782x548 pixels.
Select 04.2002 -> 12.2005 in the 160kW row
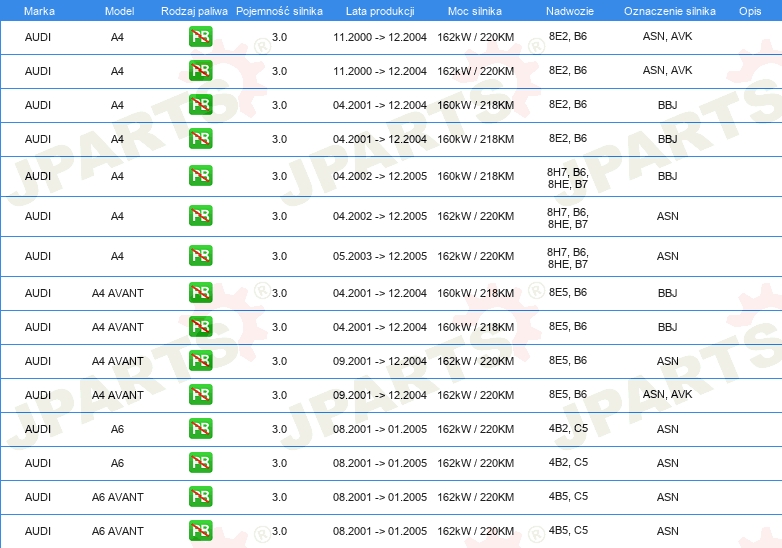380,177
